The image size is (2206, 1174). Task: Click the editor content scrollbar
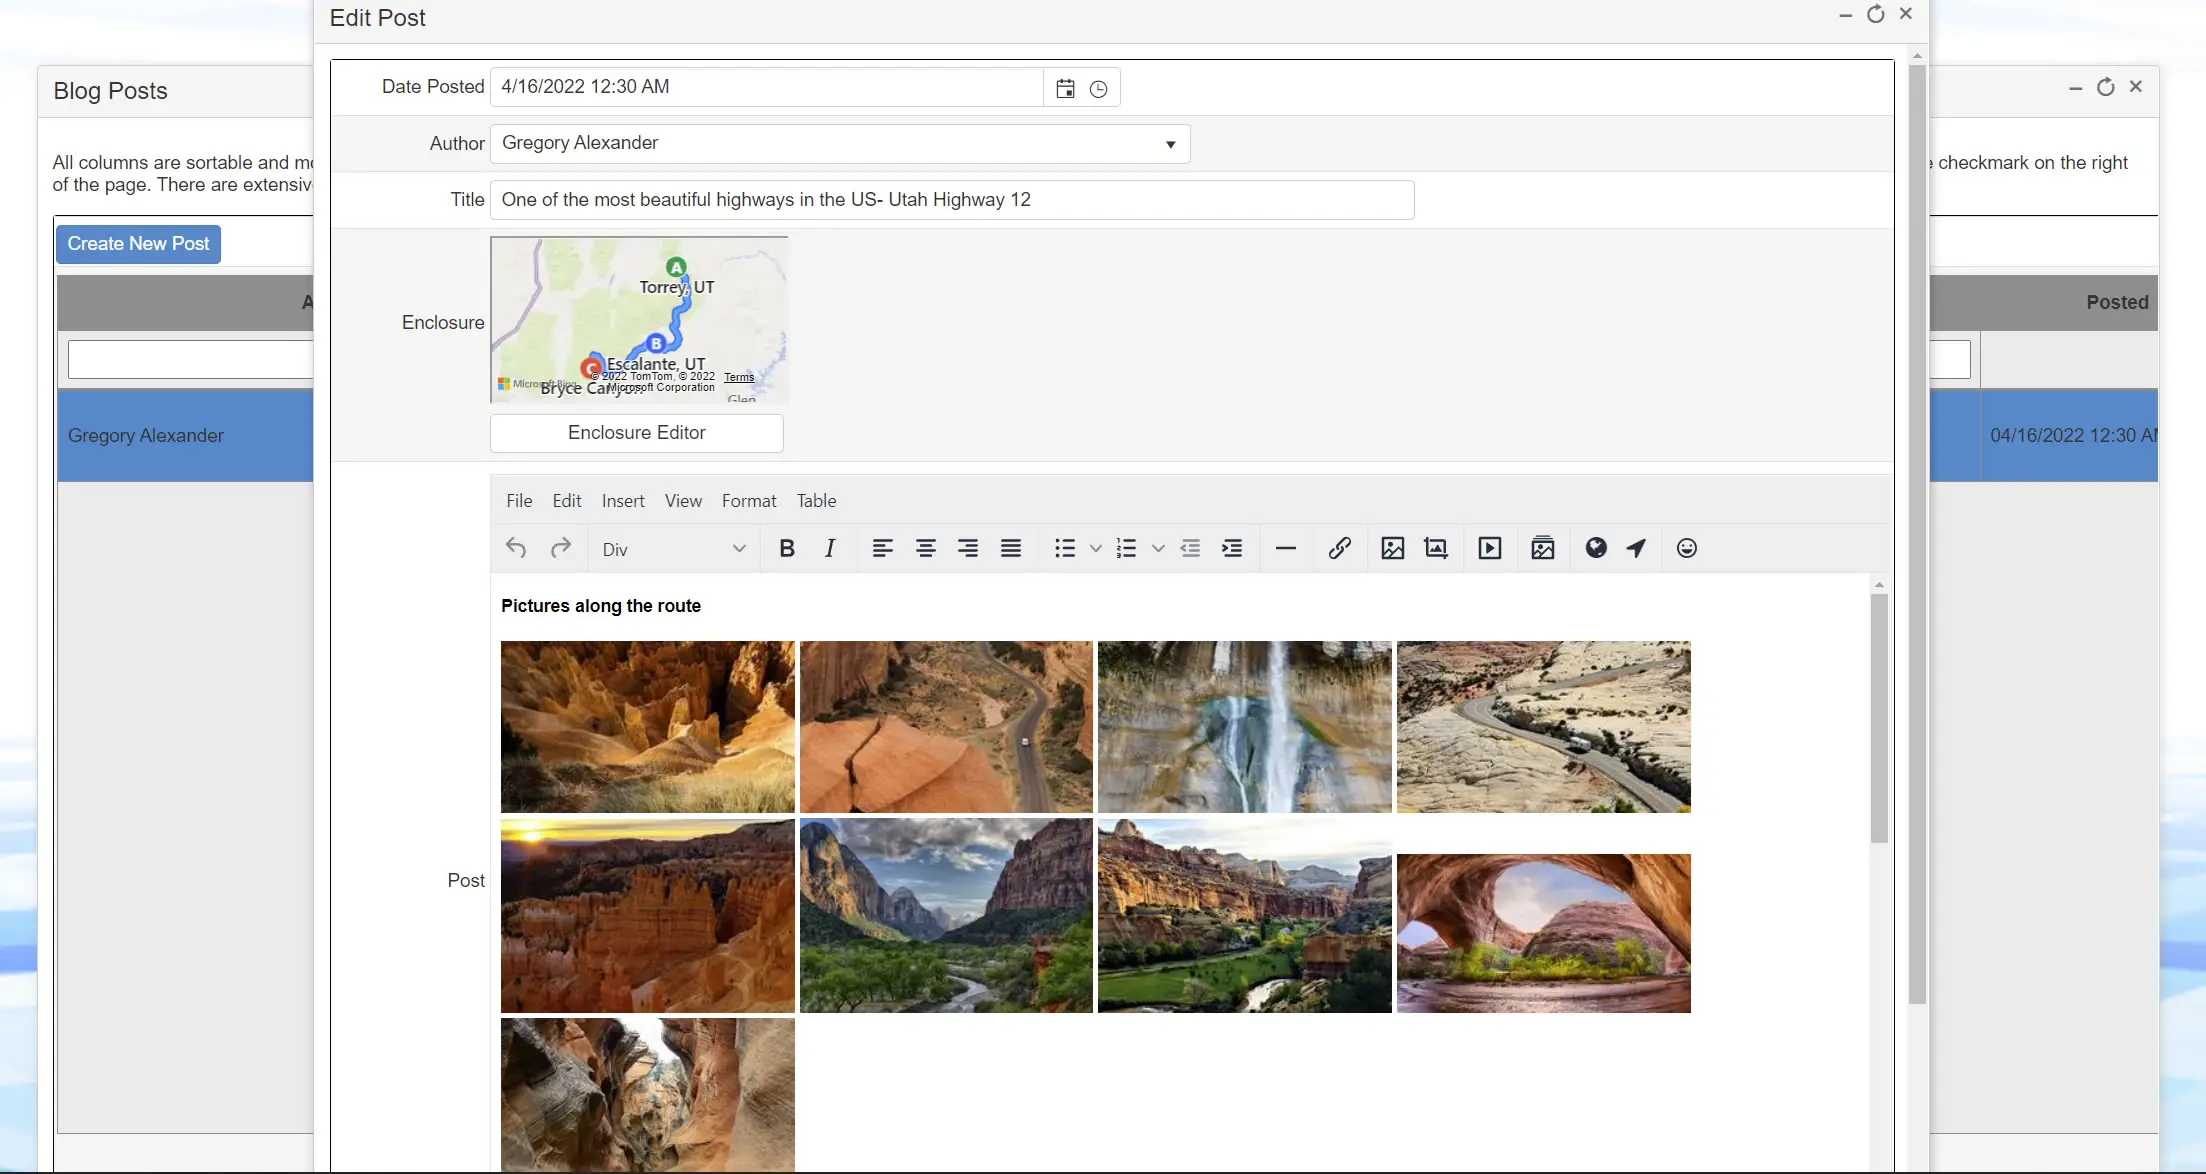[x=1879, y=718]
